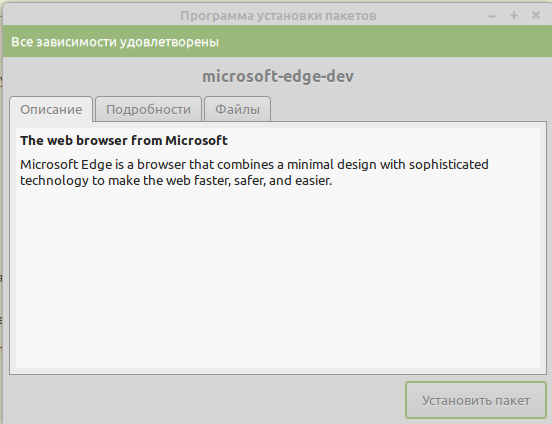Click the empty white area below the description
This screenshot has width=552, height=424.
tap(277, 278)
